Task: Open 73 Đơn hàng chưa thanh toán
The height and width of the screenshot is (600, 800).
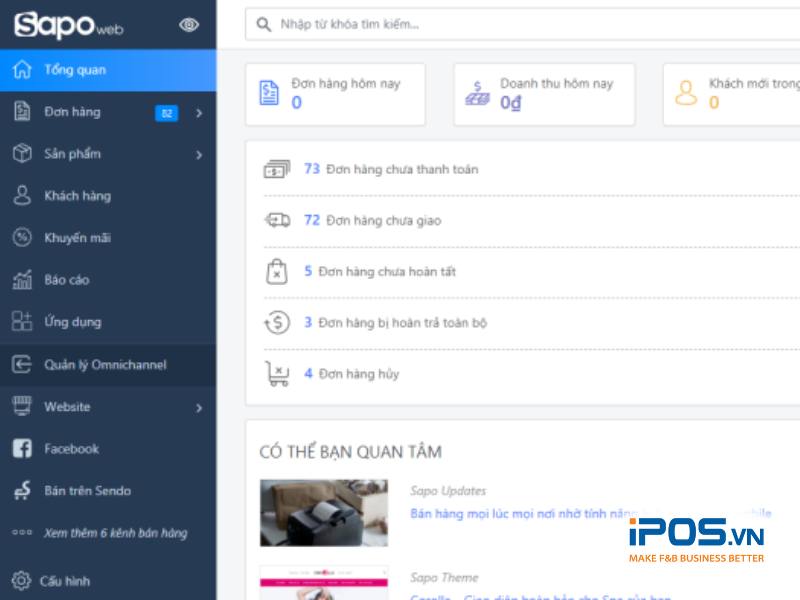Action: (x=391, y=170)
